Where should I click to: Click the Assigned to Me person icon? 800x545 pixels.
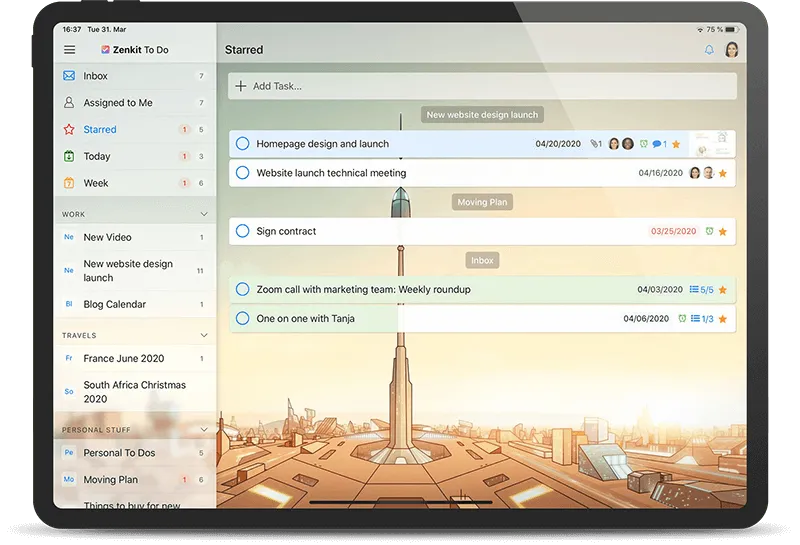(x=69, y=102)
